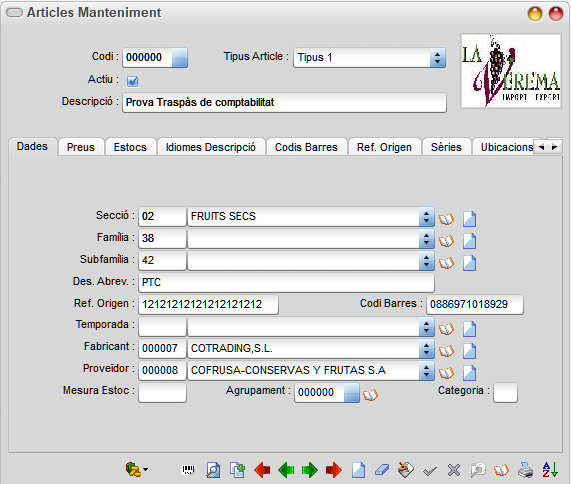Click the Mesura Estoc input field

point(162,393)
